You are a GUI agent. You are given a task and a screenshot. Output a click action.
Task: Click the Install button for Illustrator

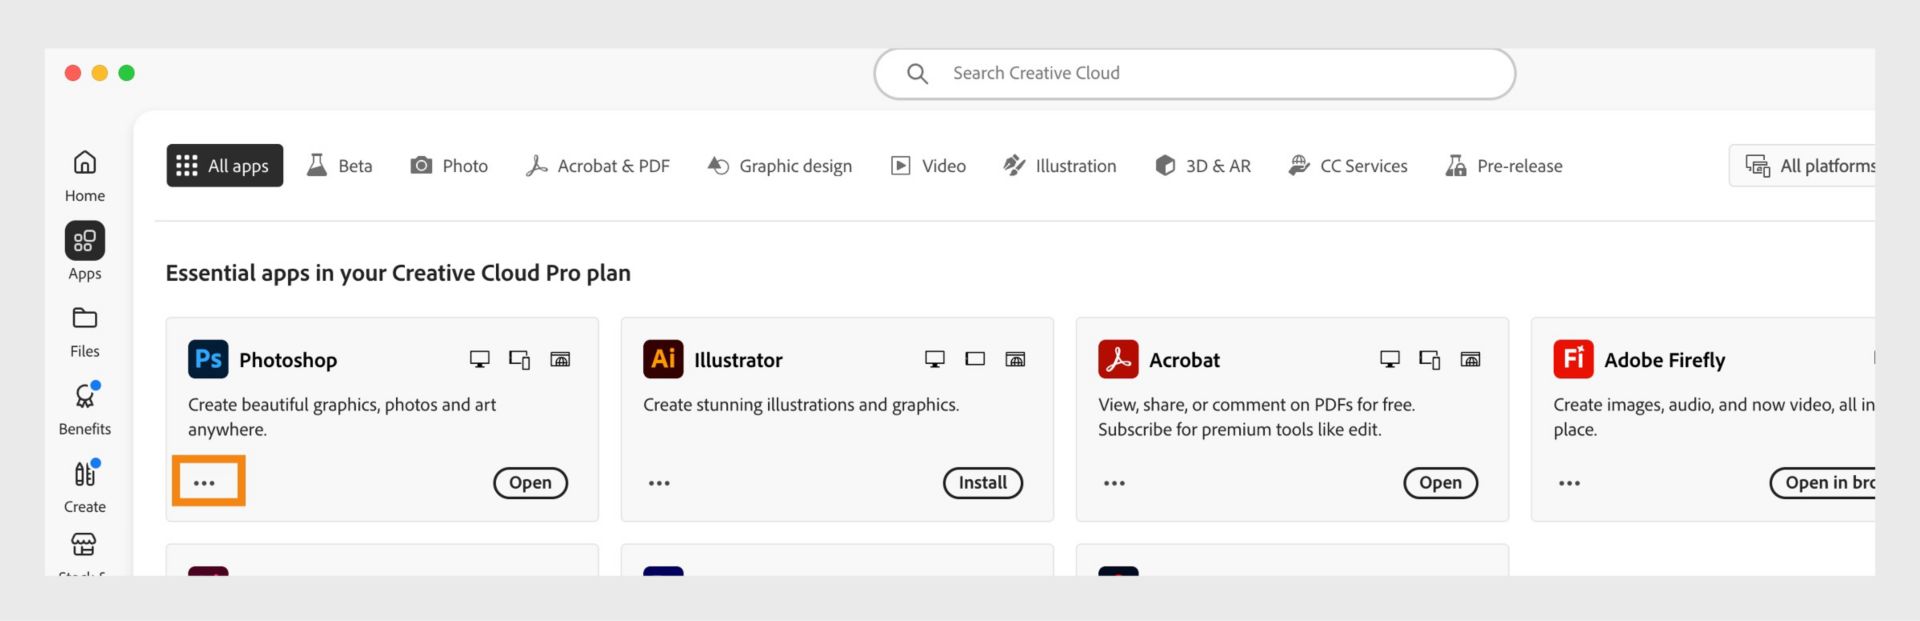pos(983,483)
